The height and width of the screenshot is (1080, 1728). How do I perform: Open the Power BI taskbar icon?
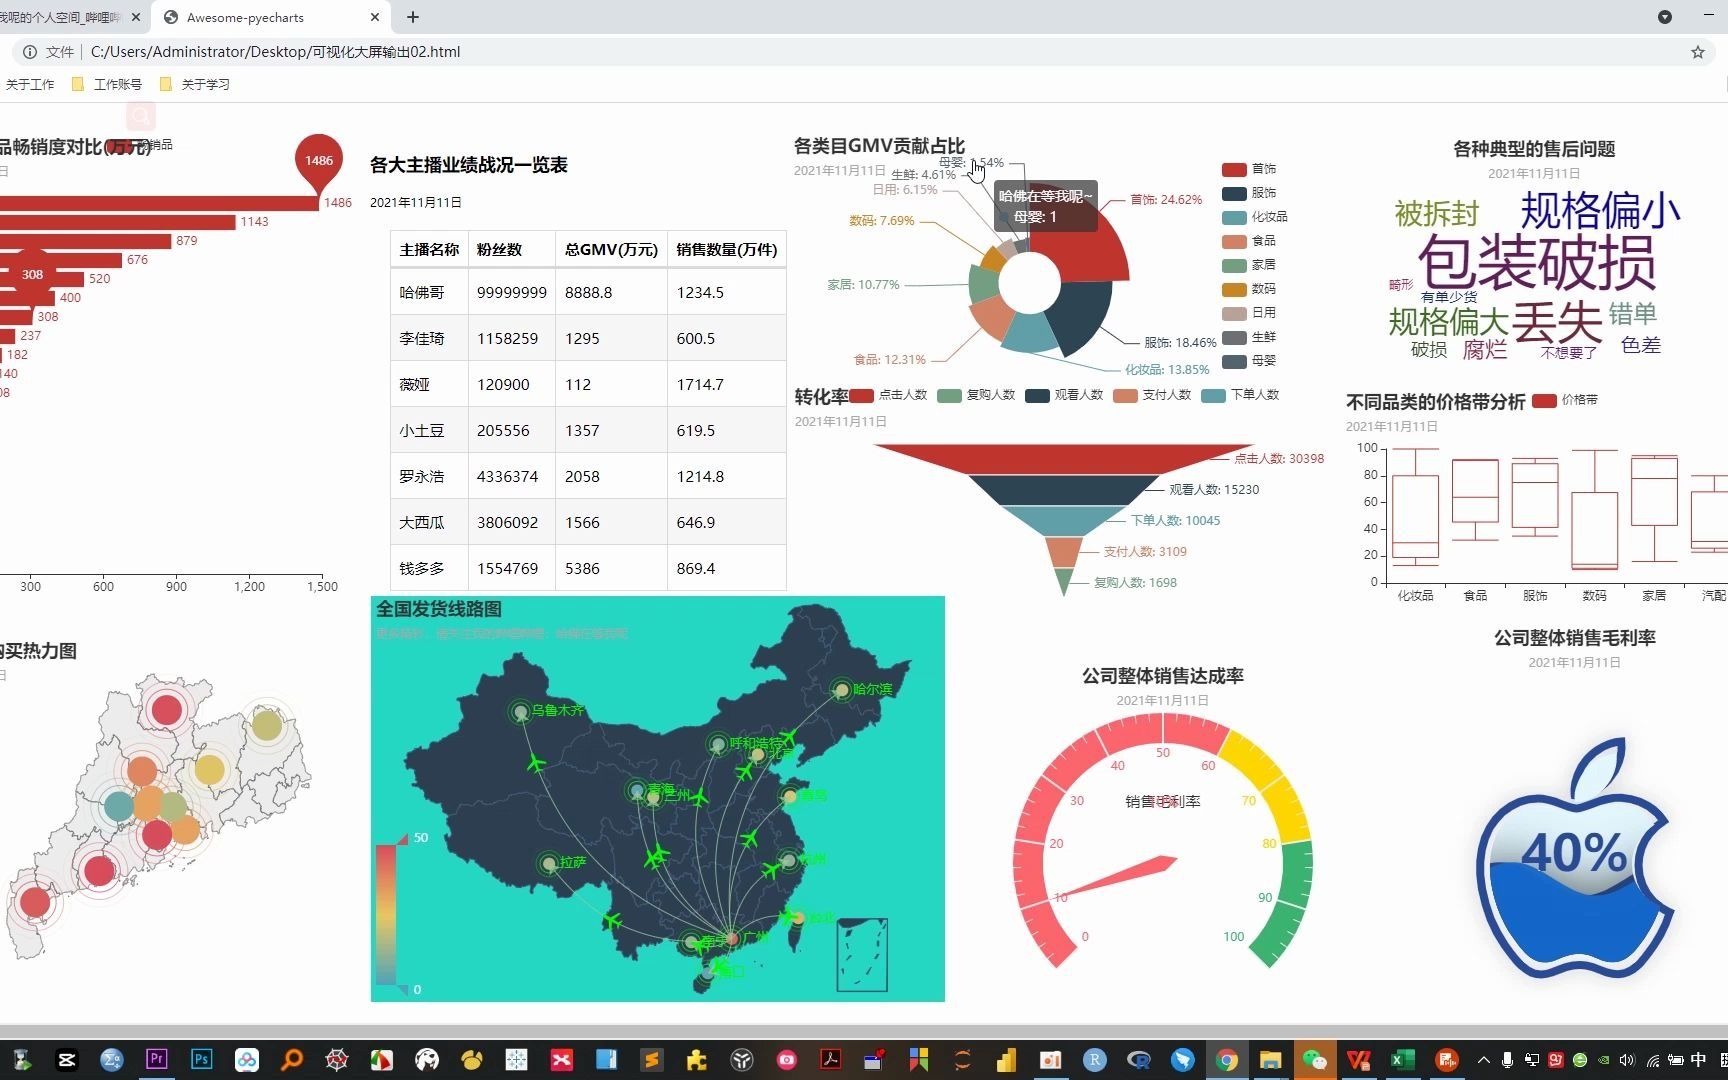tap(1006, 1060)
